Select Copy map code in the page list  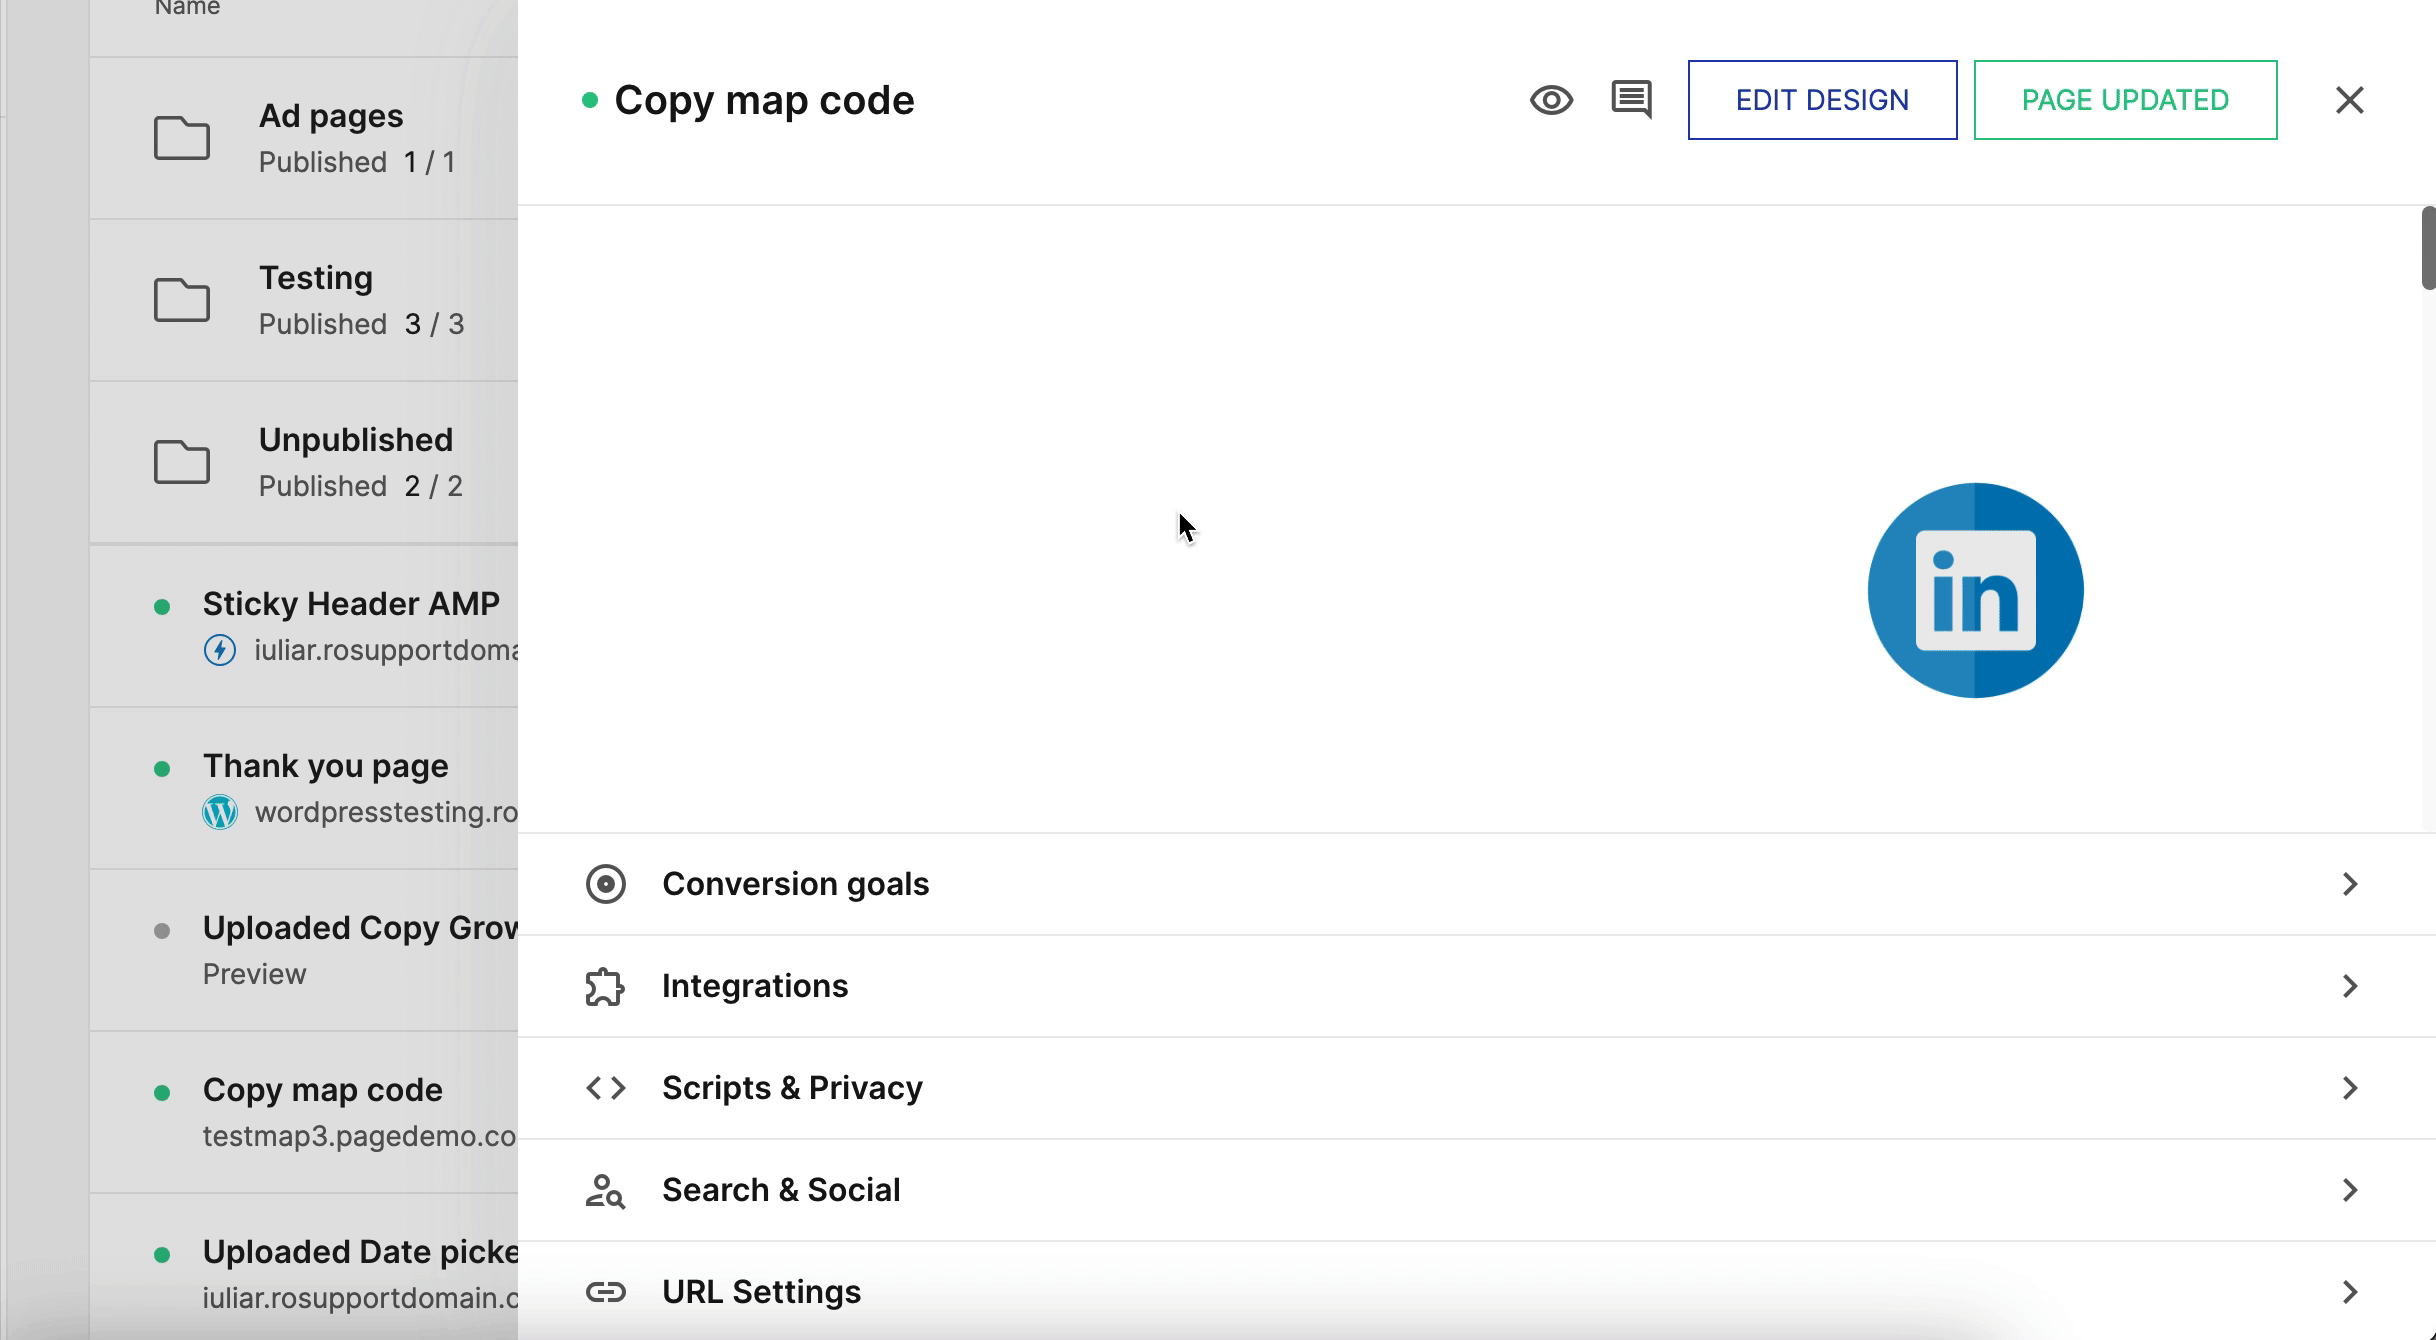[304, 1112]
